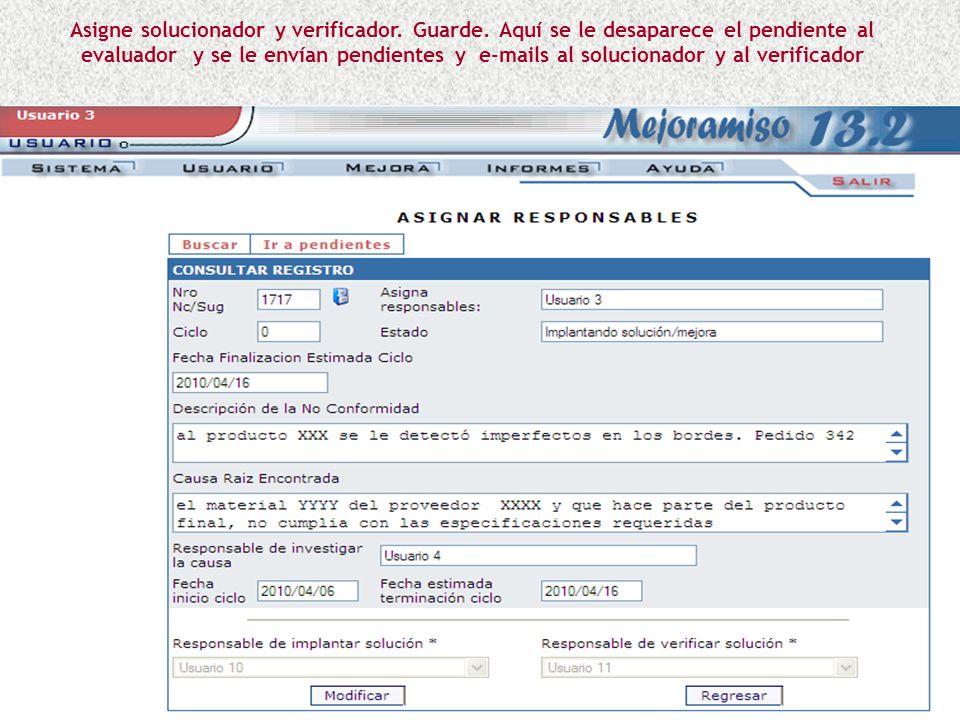Click the Asigna responsables field

pos(711,299)
